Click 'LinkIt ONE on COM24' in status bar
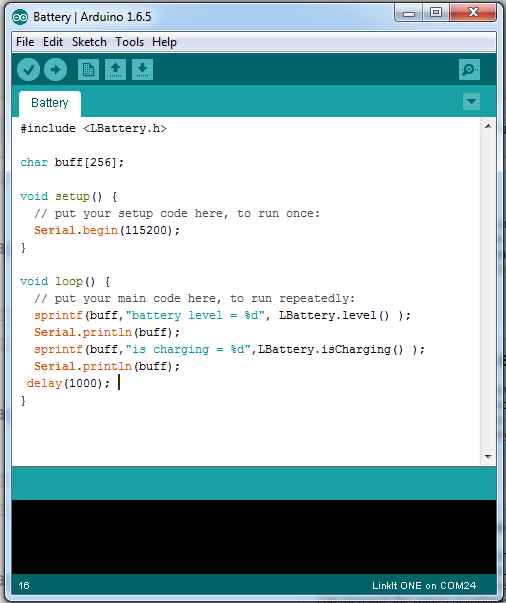 [424, 585]
